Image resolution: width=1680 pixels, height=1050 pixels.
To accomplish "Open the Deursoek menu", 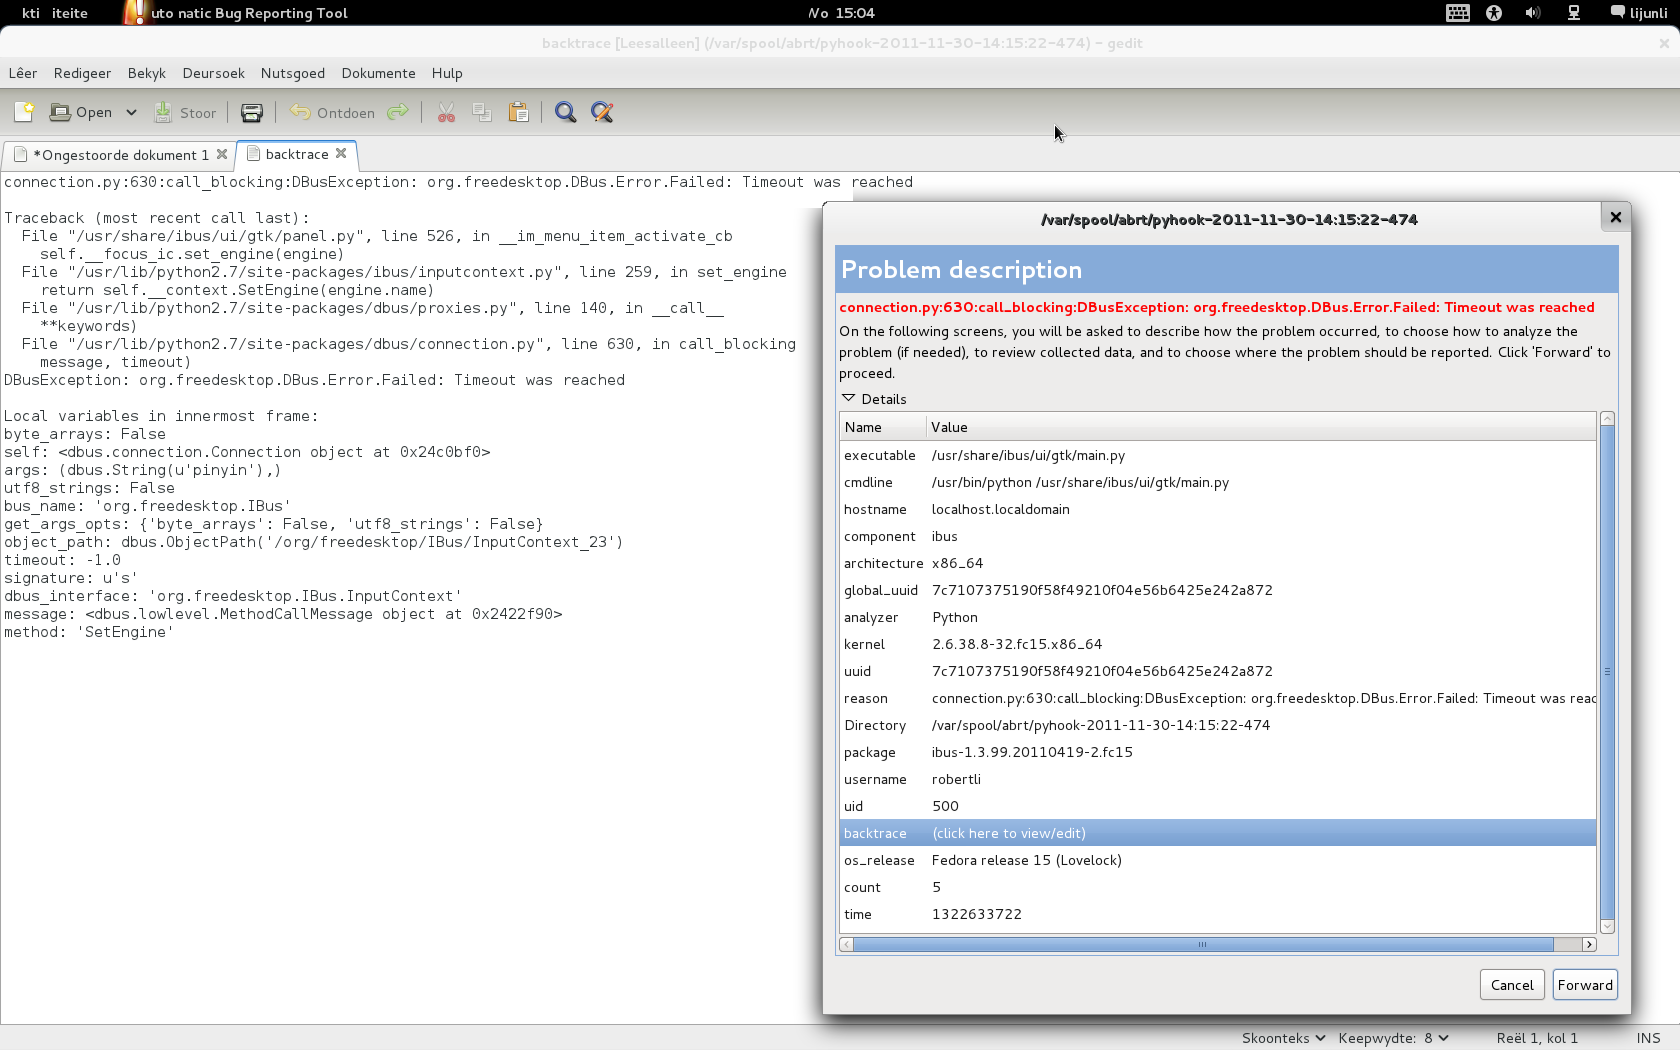I will [213, 73].
